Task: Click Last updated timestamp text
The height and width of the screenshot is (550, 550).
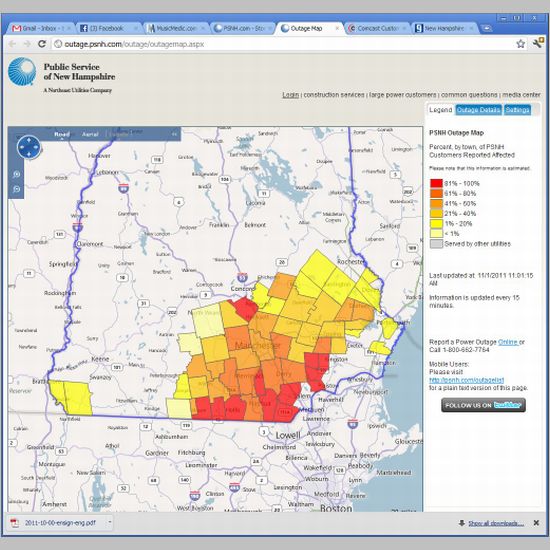Action: coord(481,279)
